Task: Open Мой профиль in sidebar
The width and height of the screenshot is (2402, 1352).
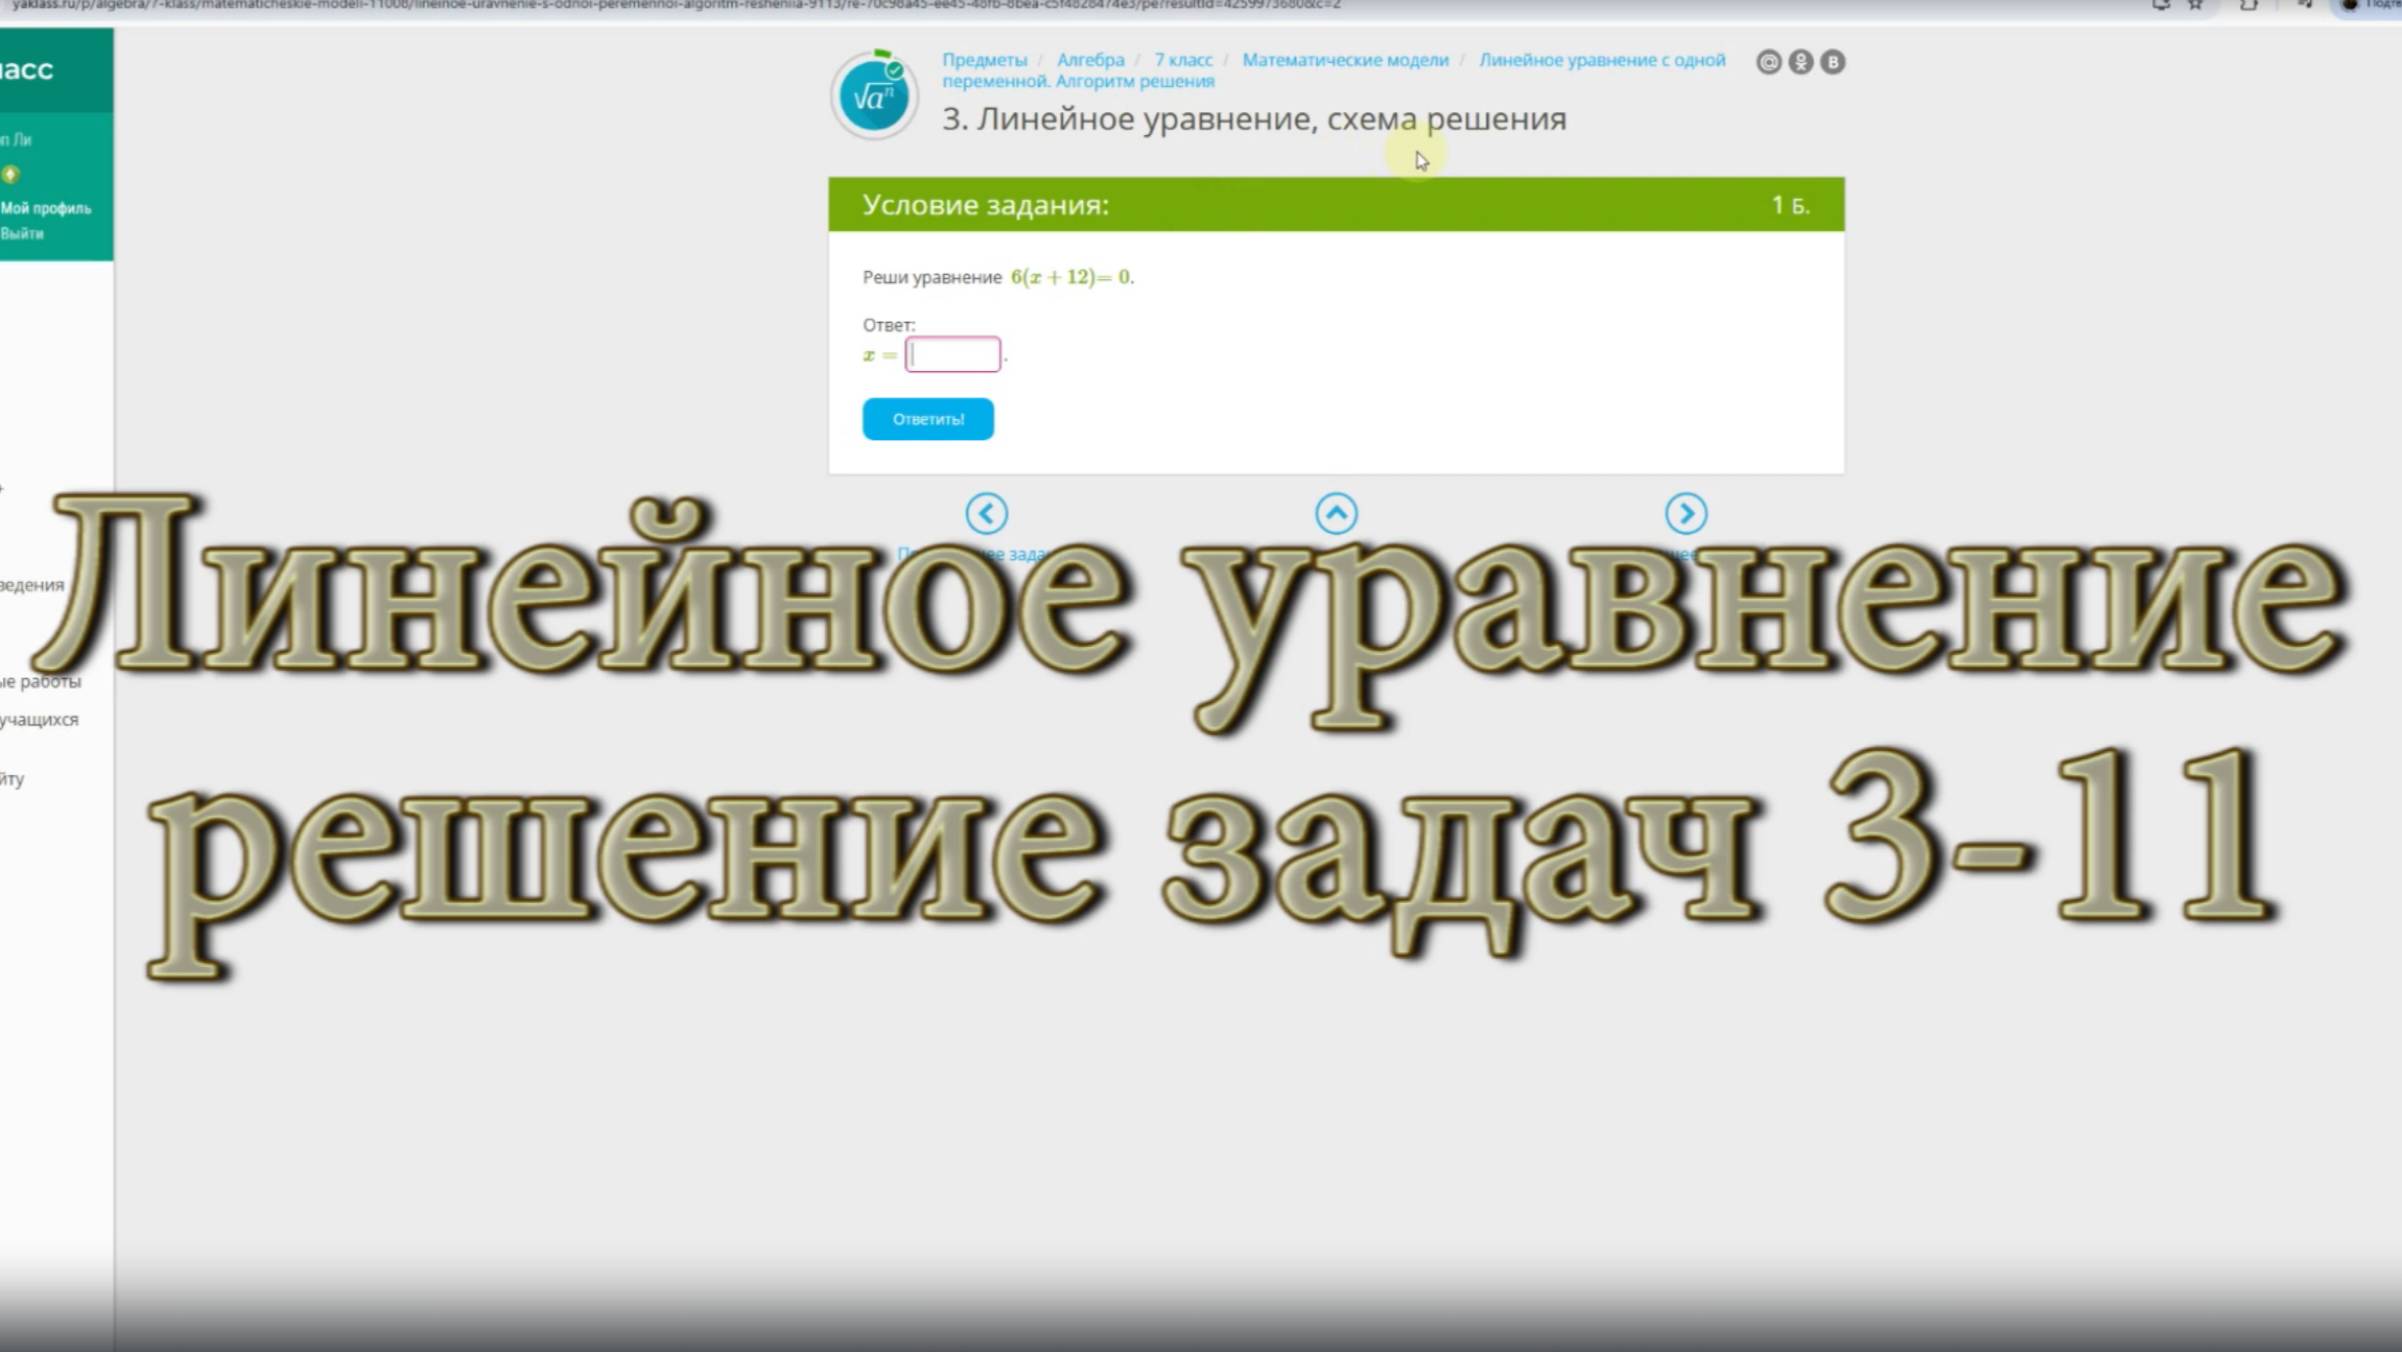Action: 46,208
